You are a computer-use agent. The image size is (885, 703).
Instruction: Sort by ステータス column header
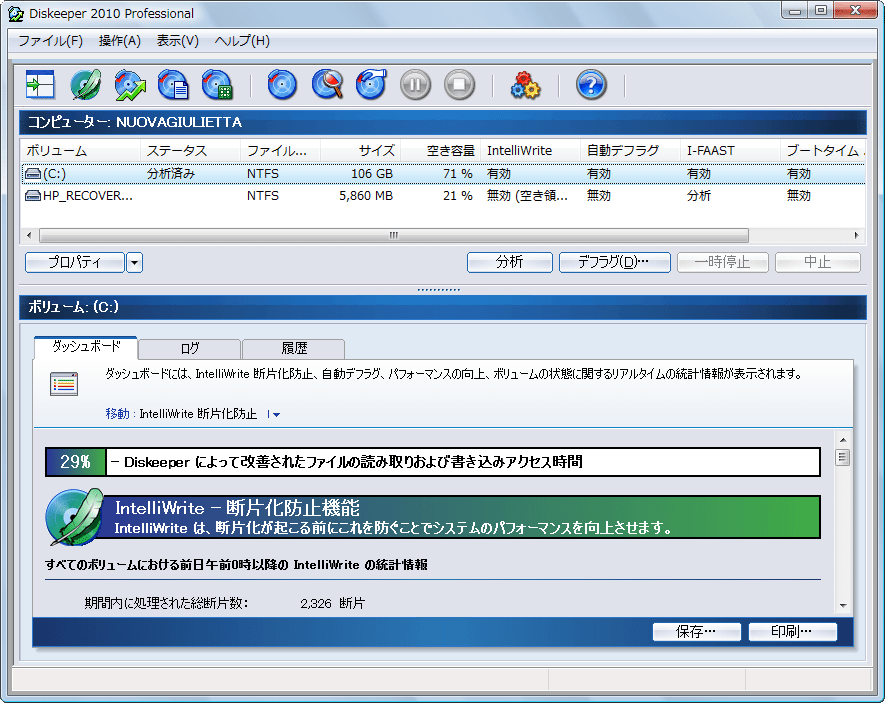point(190,151)
